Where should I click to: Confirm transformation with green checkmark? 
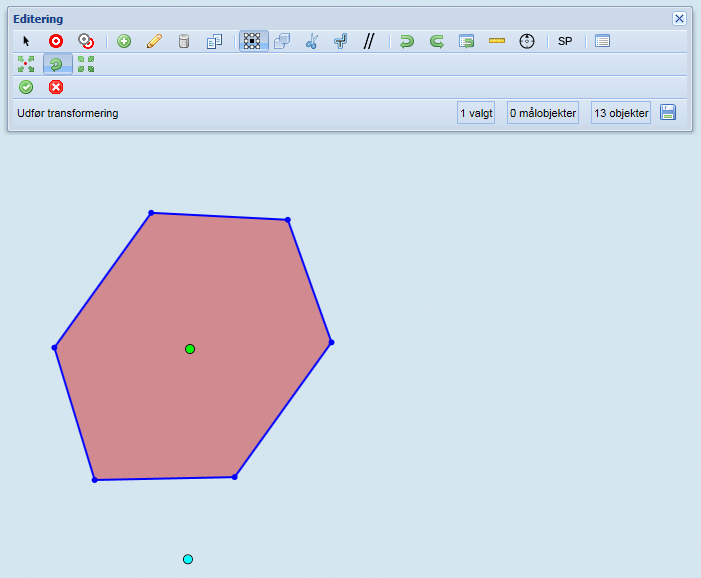pyautogui.click(x=26, y=87)
